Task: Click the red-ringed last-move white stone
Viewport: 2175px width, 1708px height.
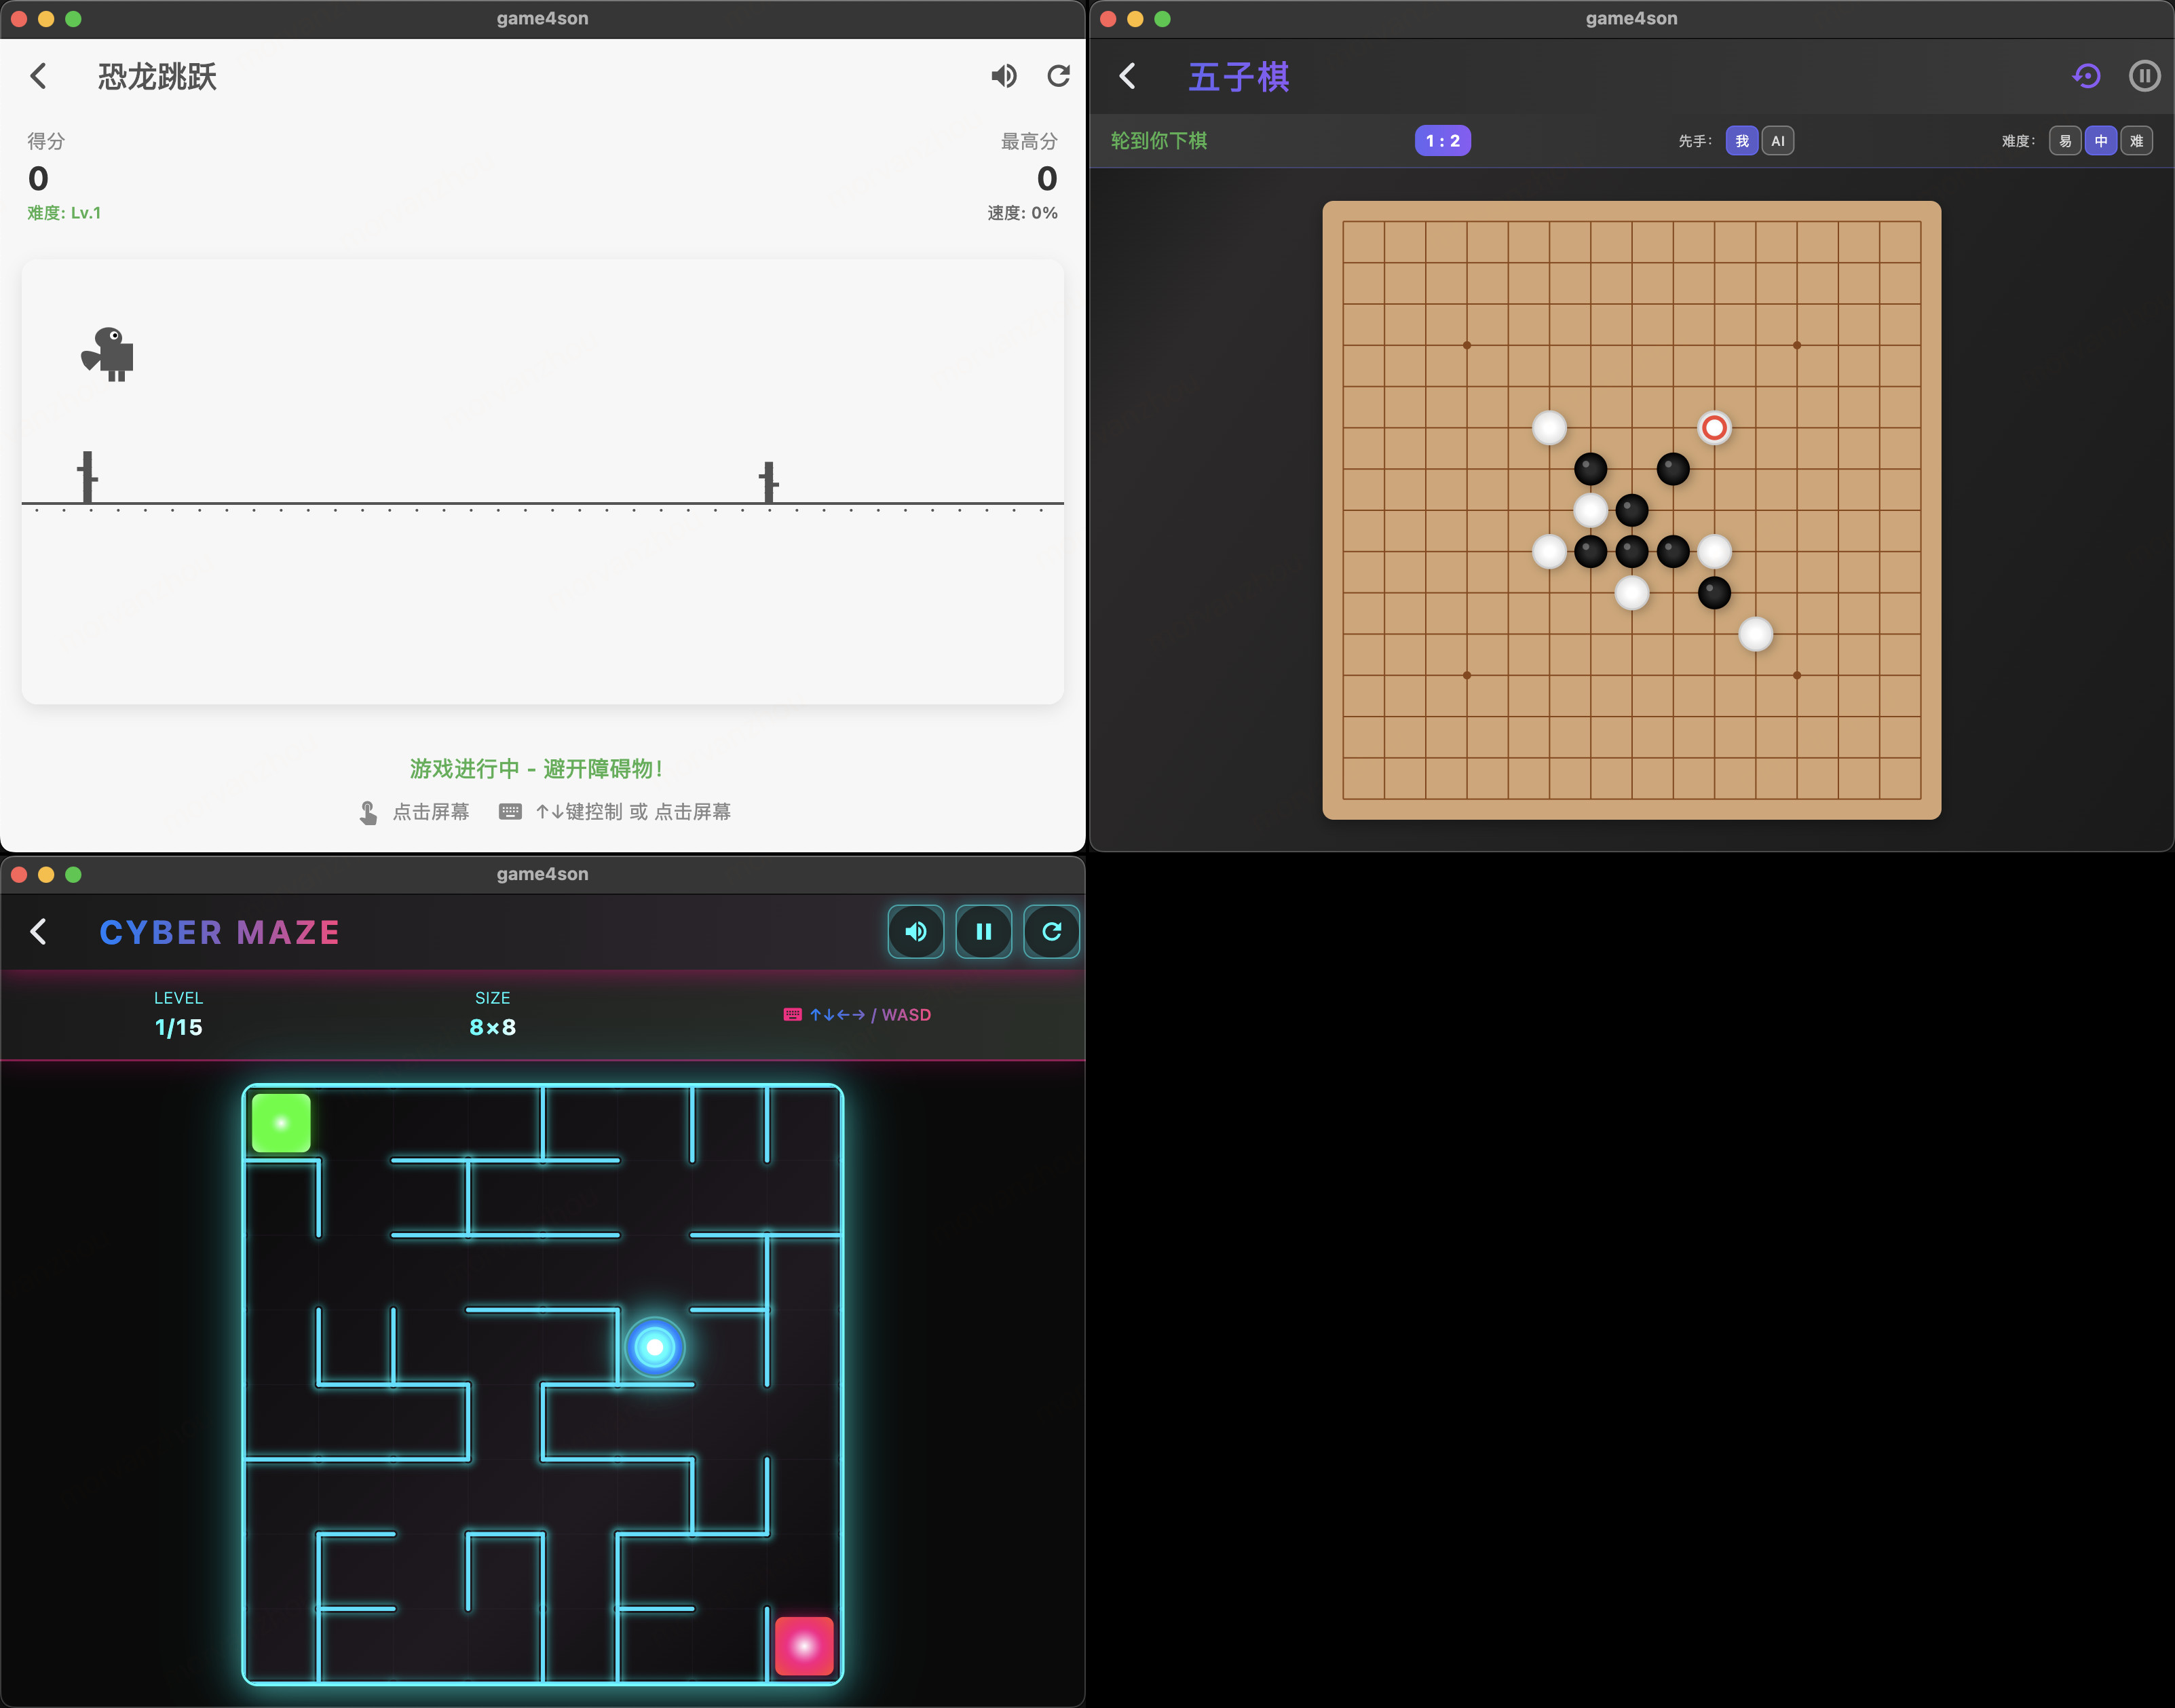Action: [x=1714, y=428]
